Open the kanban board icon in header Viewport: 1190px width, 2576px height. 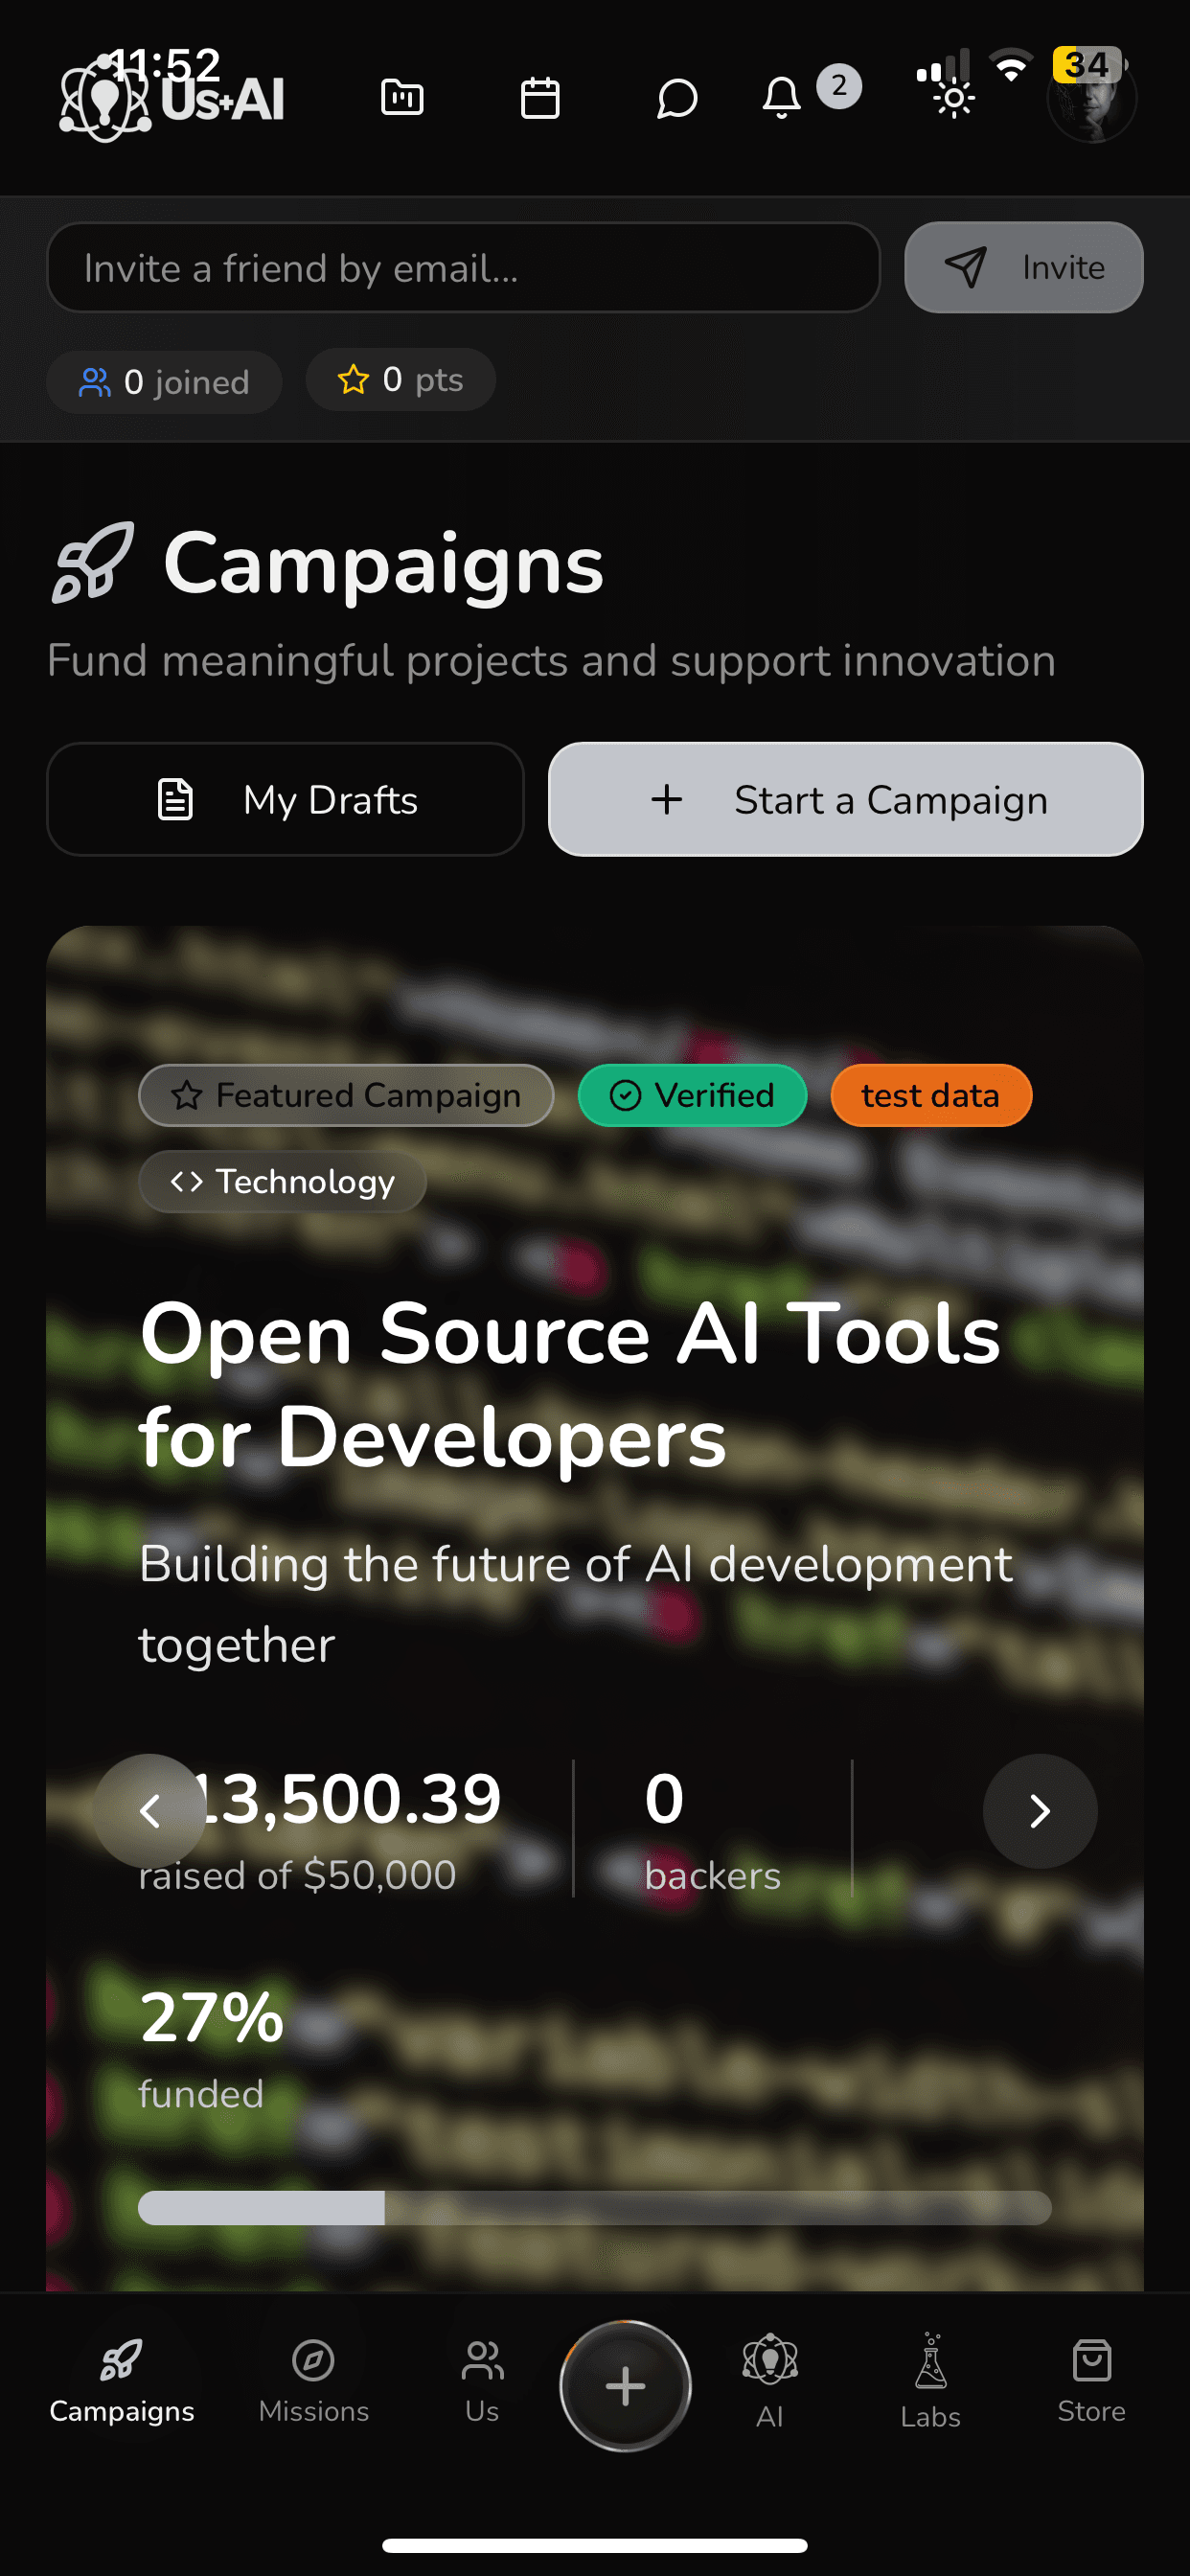pyautogui.click(x=402, y=98)
